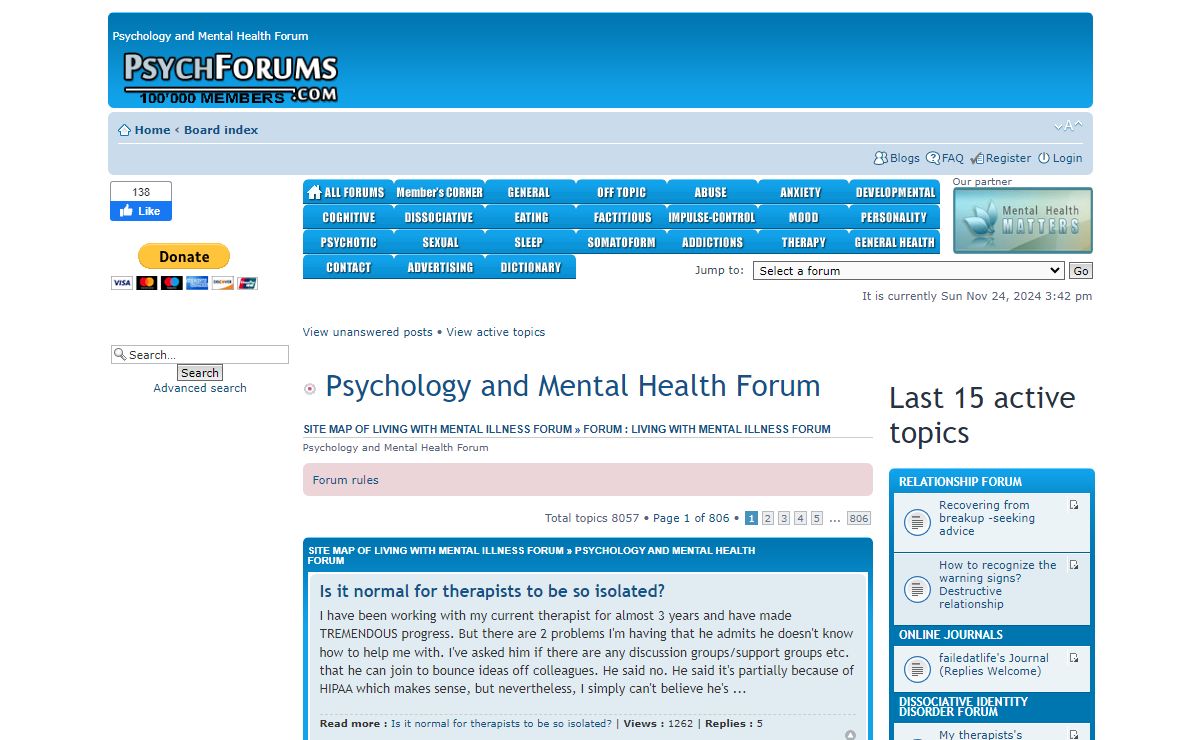Click the change font size icon
Image resolution: width=1200 pixels, height=740 pixels.
click(1067, 126)
